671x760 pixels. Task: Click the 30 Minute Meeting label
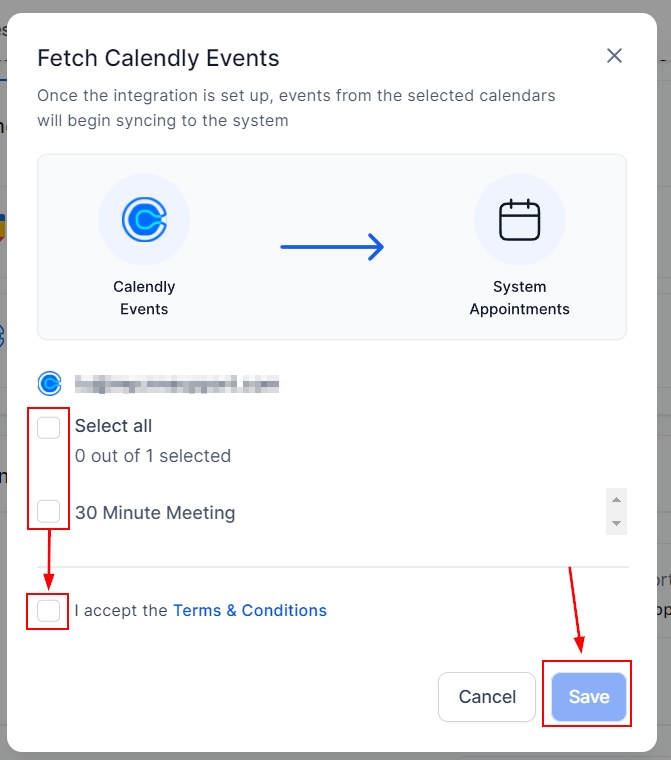click(155, 513)
